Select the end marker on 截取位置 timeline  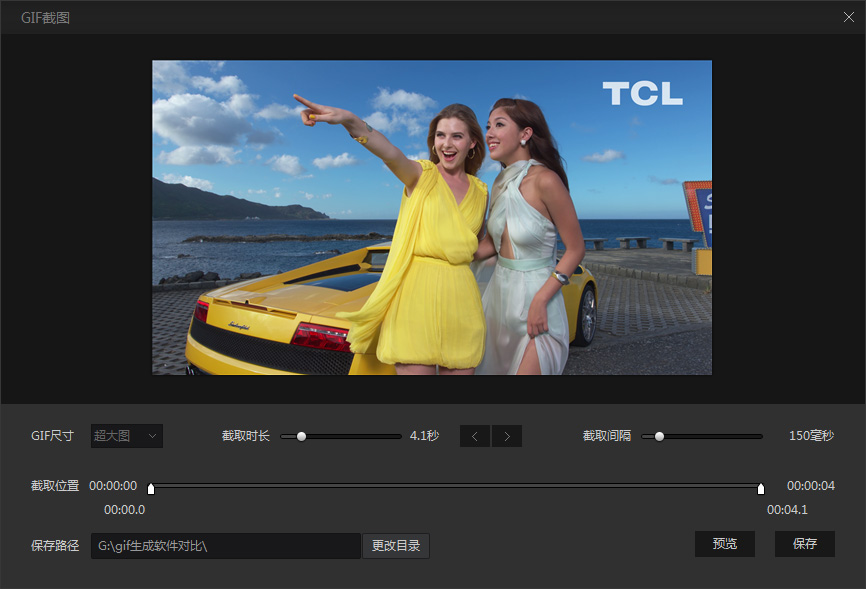click(761, 489)
